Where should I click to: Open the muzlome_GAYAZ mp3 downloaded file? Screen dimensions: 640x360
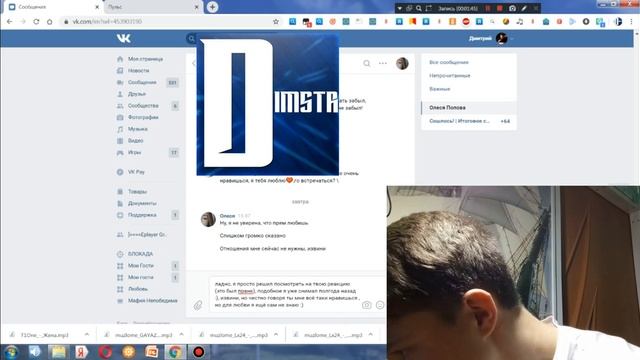143,335
